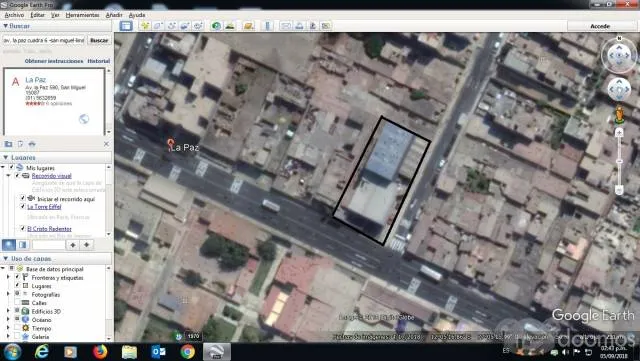640x361 pixels.
Task: Click the zoom slider on the map
Action: 619,161
